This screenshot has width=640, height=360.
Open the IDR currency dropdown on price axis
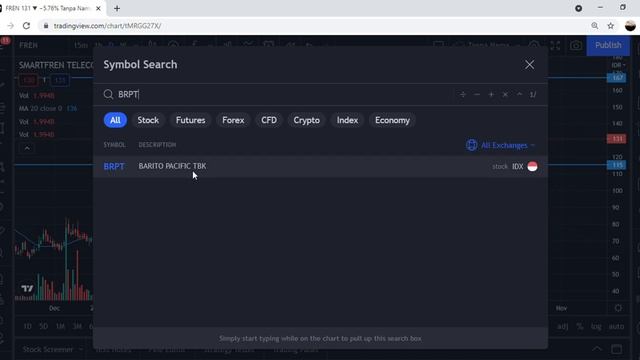pyautogui.click(x=618, y=65)
